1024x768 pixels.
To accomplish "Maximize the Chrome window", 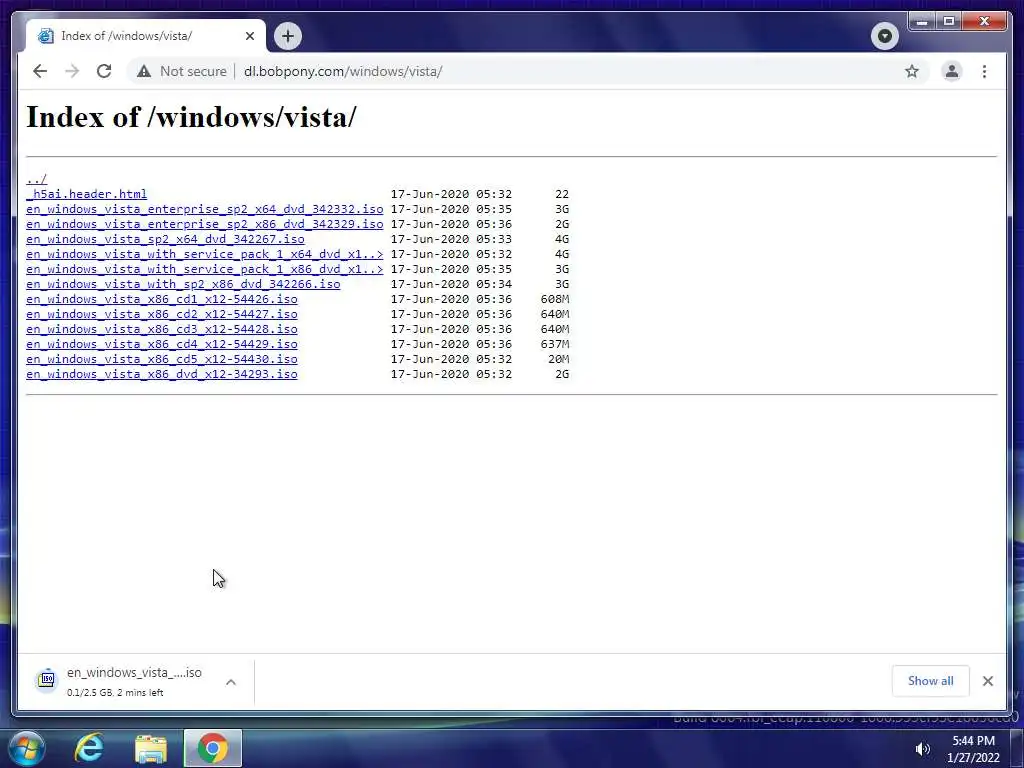I will [x=948, y=22].
